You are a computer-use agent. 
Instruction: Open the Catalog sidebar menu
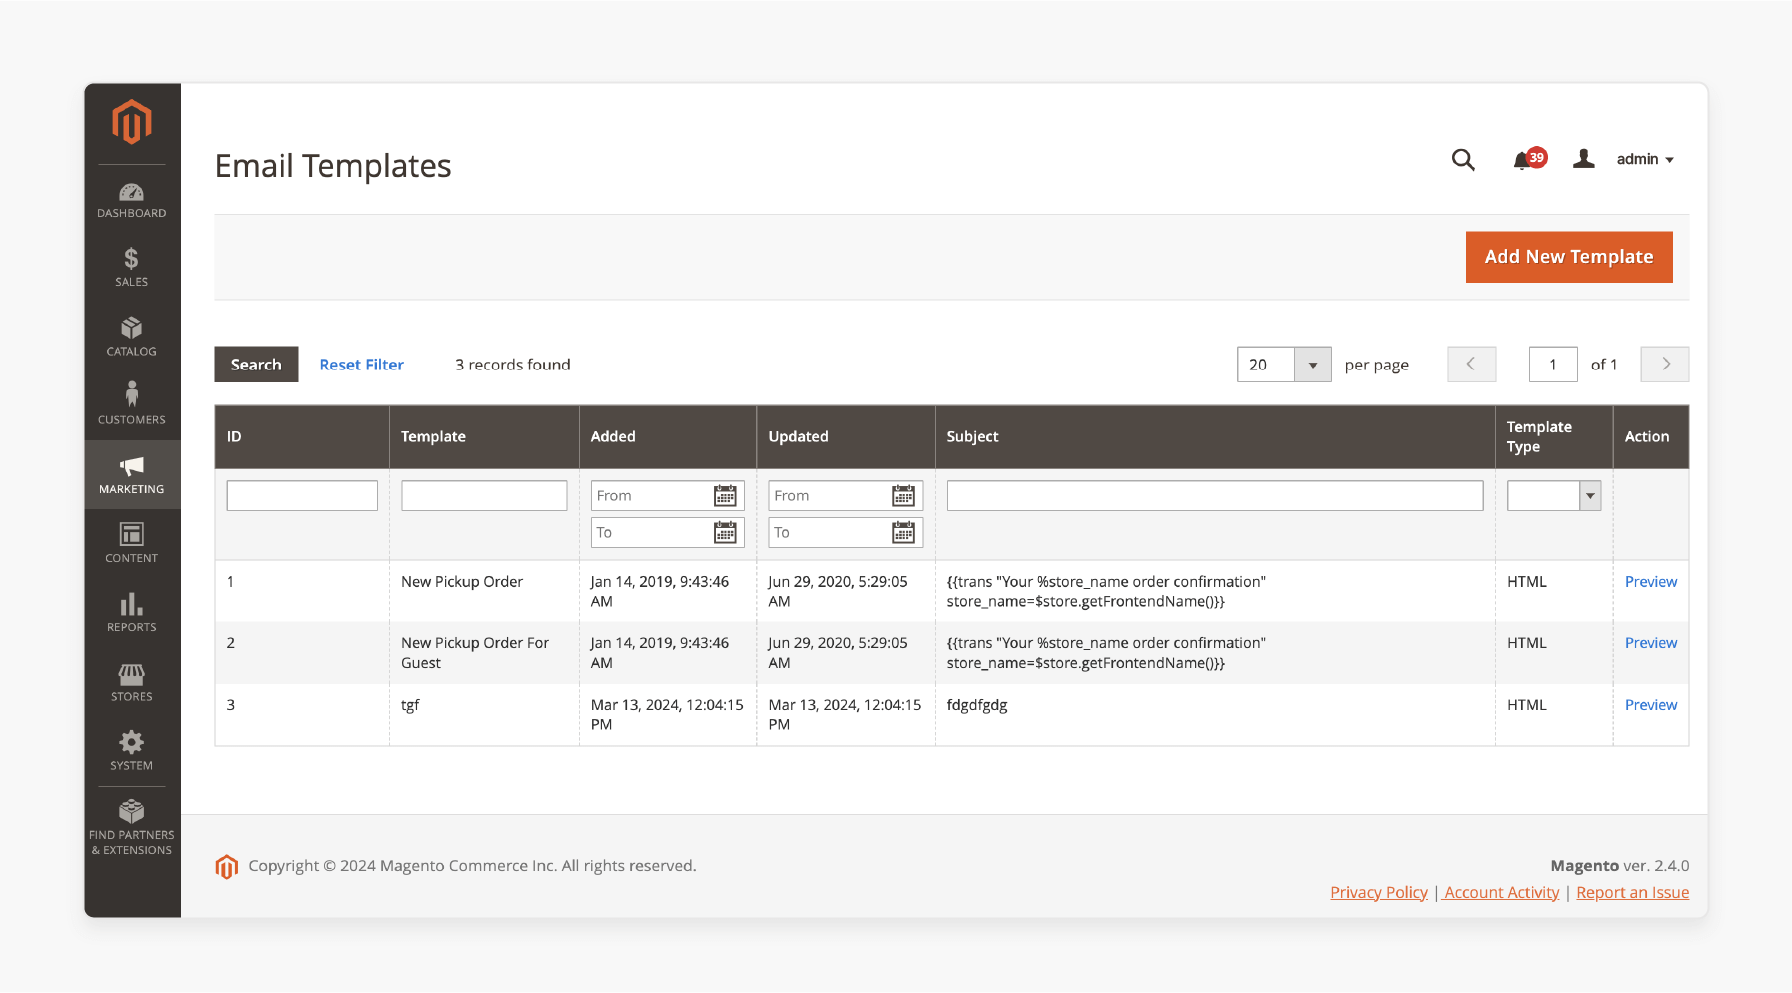(132, 337)
